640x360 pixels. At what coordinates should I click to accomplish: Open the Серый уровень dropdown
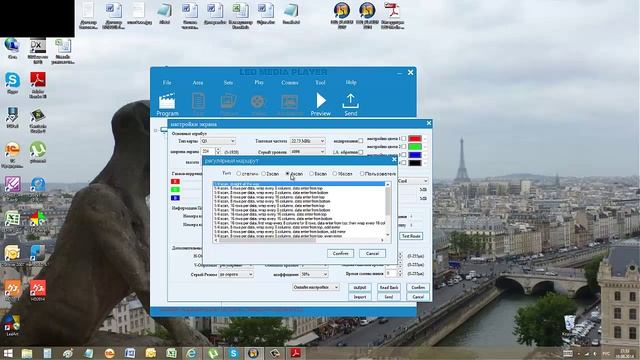coord(307,152)
